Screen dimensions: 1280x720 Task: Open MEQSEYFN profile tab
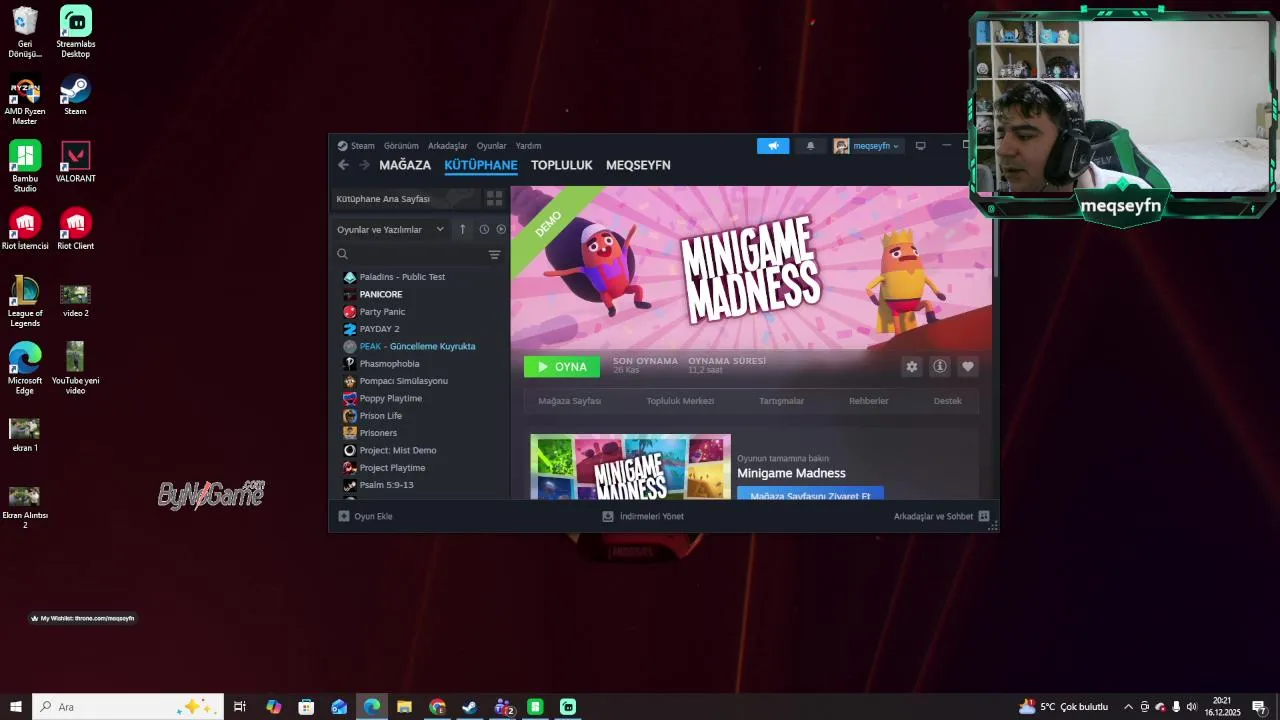click(x=638, y=165)
